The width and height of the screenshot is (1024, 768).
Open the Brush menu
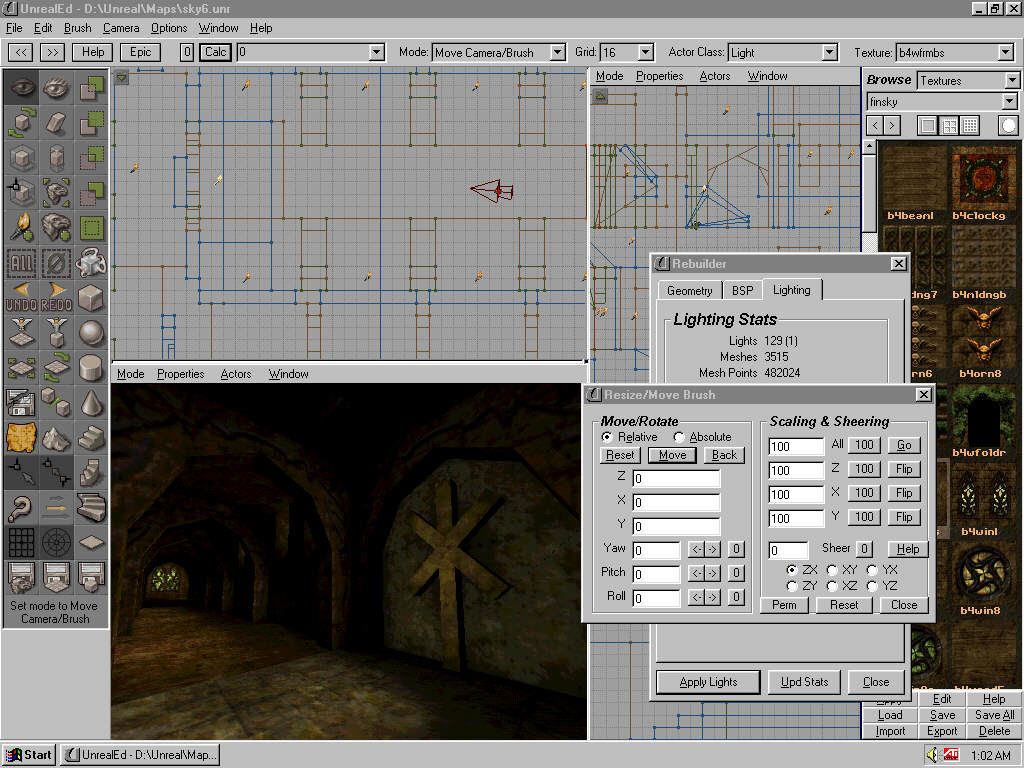(x=77, y=28)
